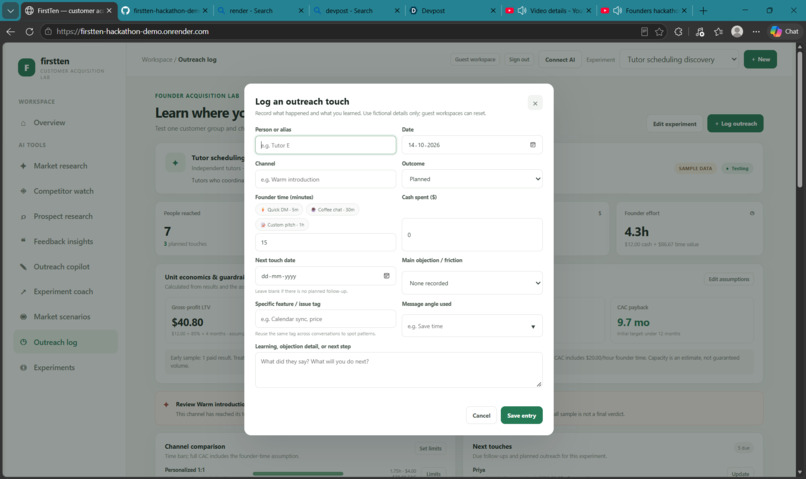The width and height of the screenshot is (806, 479).
Task: Click the Guest workspace button
Action: point(475,60)
